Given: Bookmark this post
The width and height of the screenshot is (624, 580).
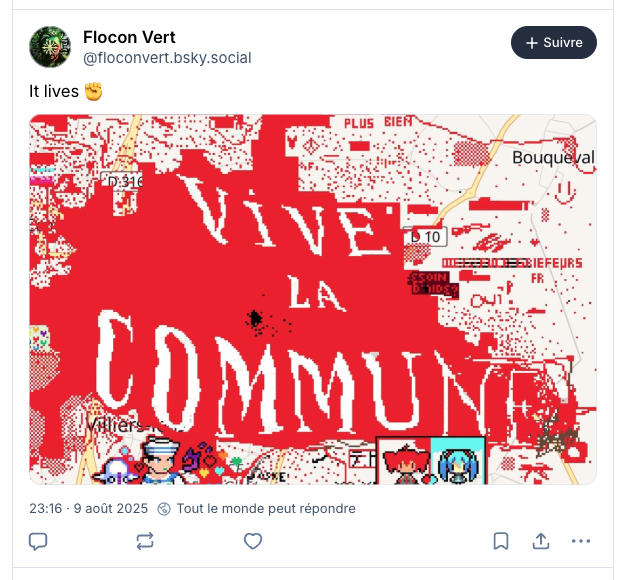Looking at the screenshot, I should (x=501, y=541).
